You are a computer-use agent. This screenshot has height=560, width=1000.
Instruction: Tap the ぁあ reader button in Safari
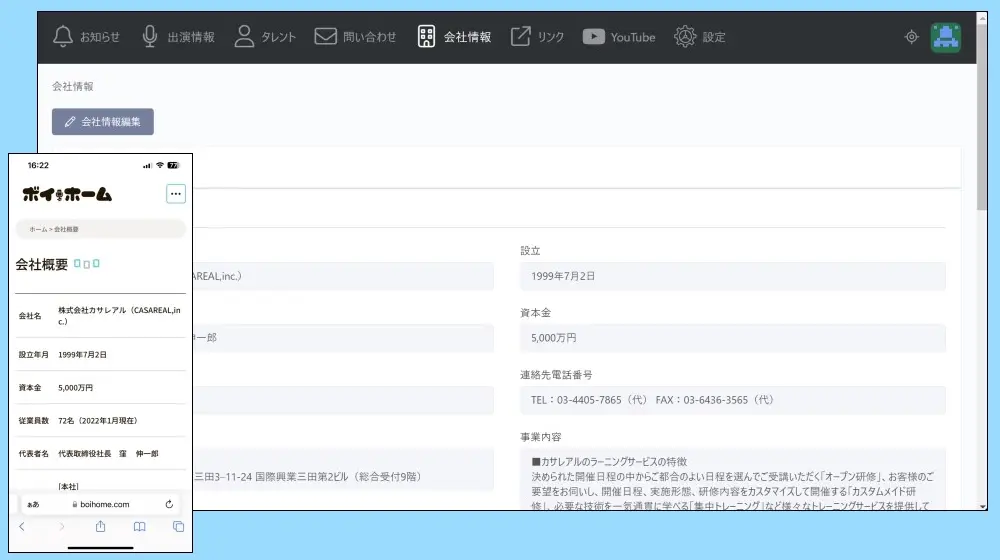(33, 504)
